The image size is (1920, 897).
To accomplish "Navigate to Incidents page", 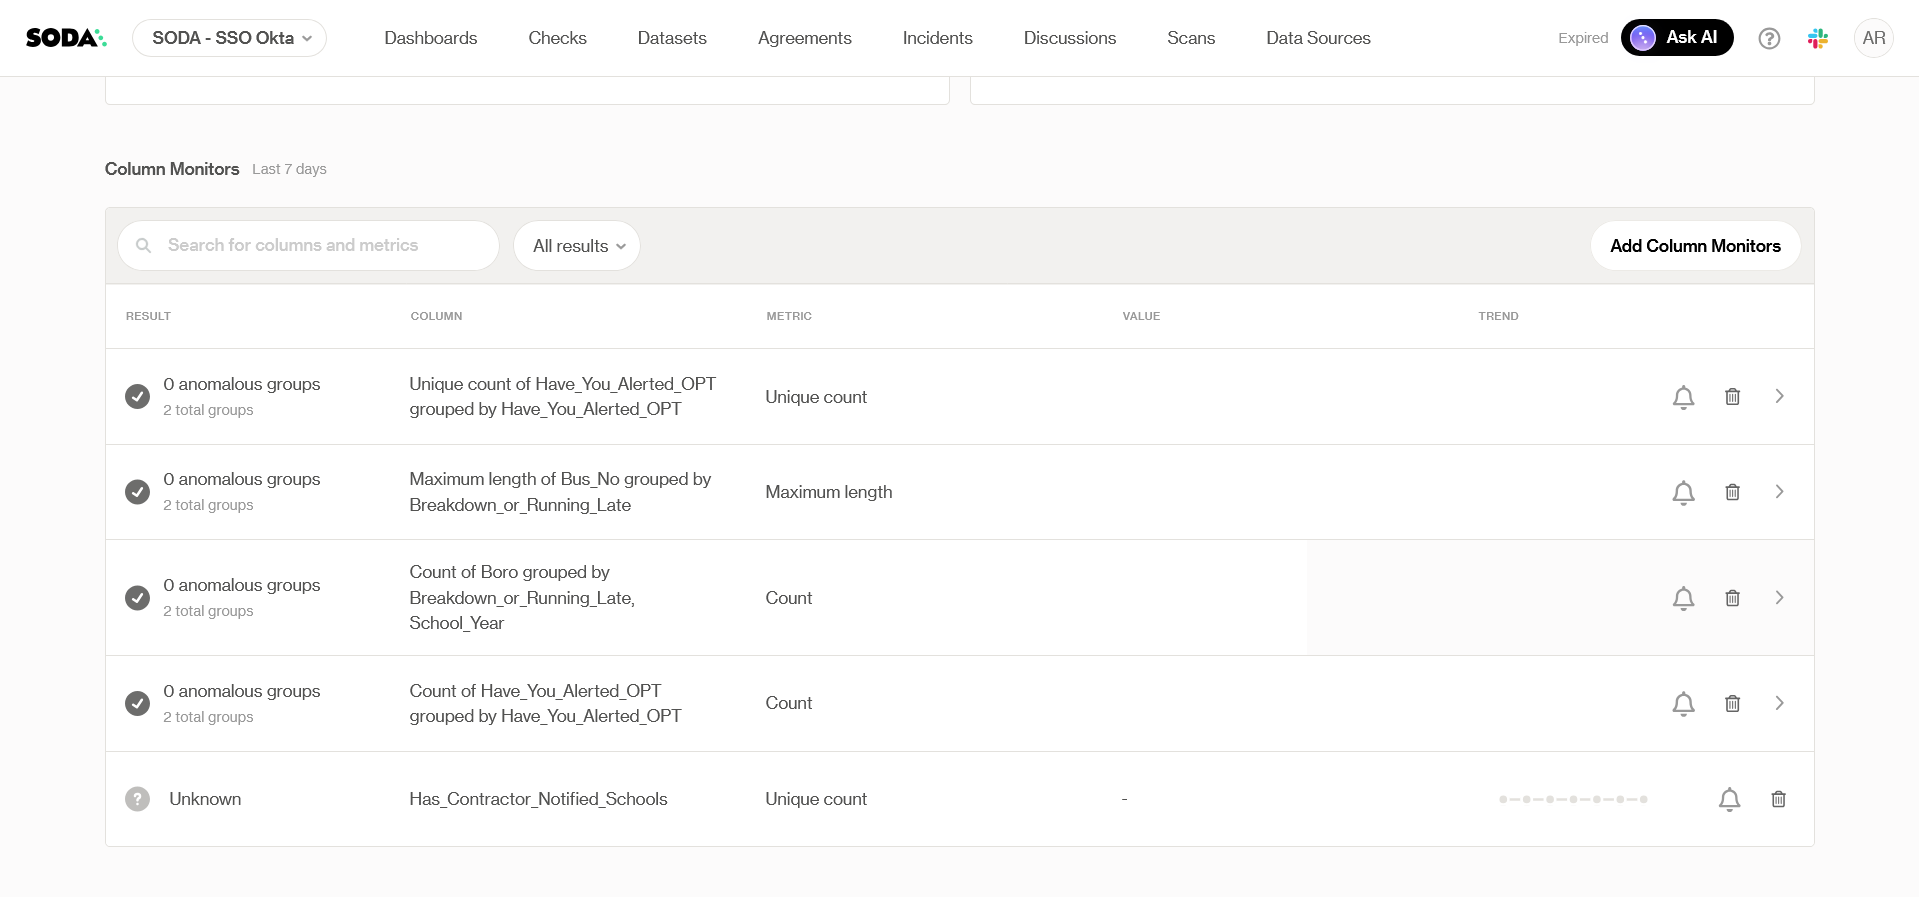I will coord(937,38).
